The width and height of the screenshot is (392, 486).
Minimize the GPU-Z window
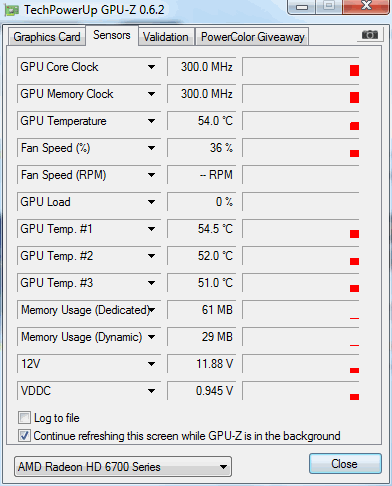click(302, 7)
